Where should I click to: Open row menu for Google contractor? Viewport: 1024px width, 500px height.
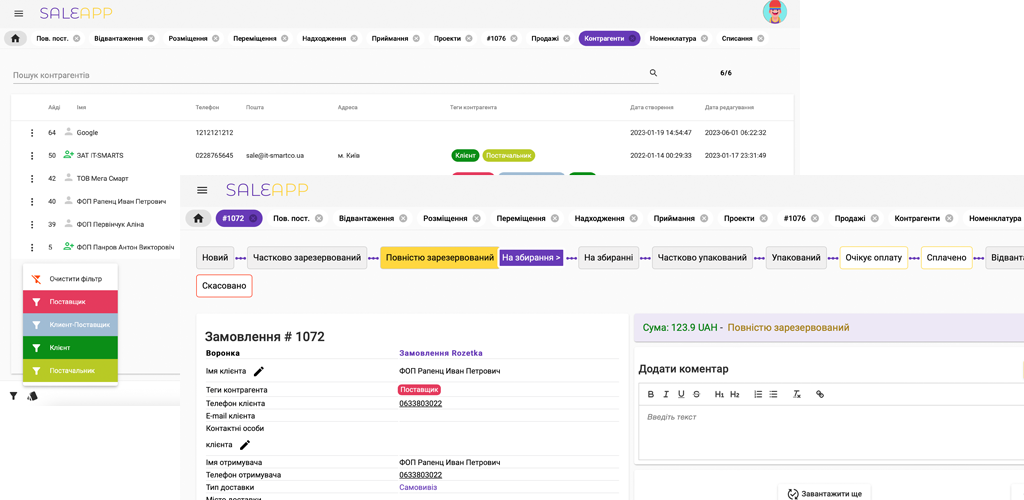31,133
